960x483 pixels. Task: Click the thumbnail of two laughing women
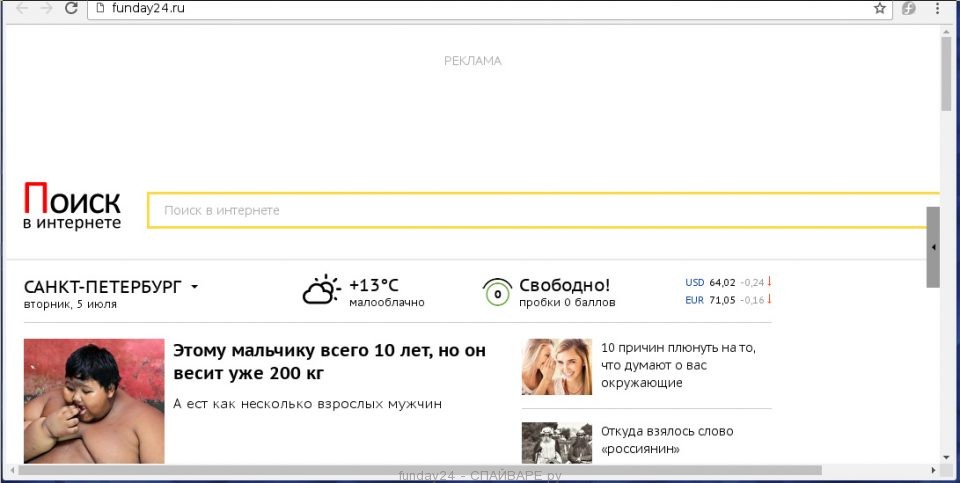pyautogui.click(x=557, y=367)
